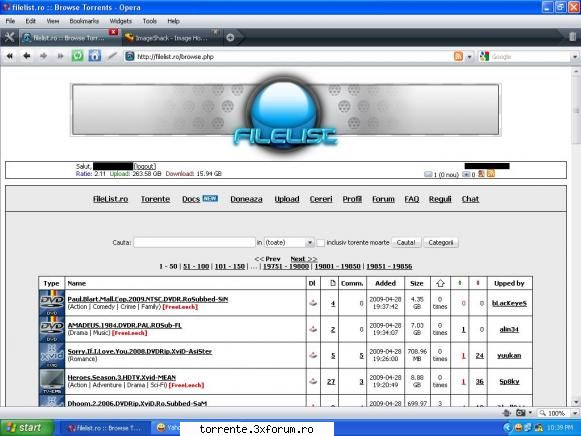
Task: Click the 'Next >>' page link
Action: point(304,259)
